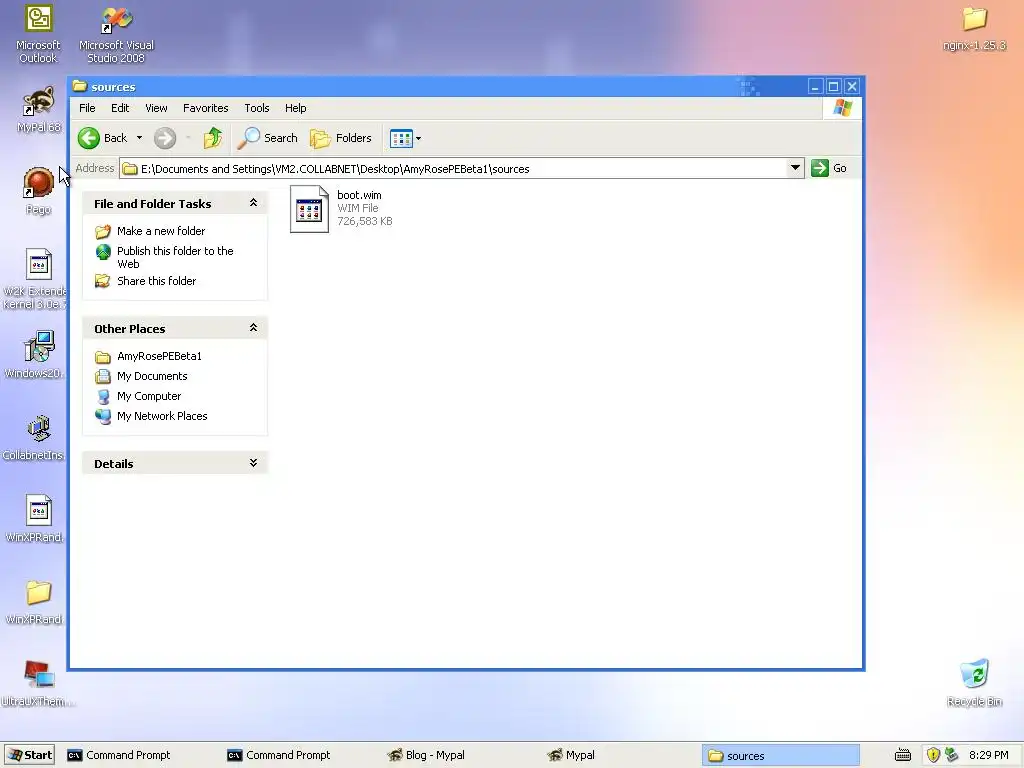1024x768 pixels.
Task: Click the greyed Forward arrow button
Action: pos(165,138)
